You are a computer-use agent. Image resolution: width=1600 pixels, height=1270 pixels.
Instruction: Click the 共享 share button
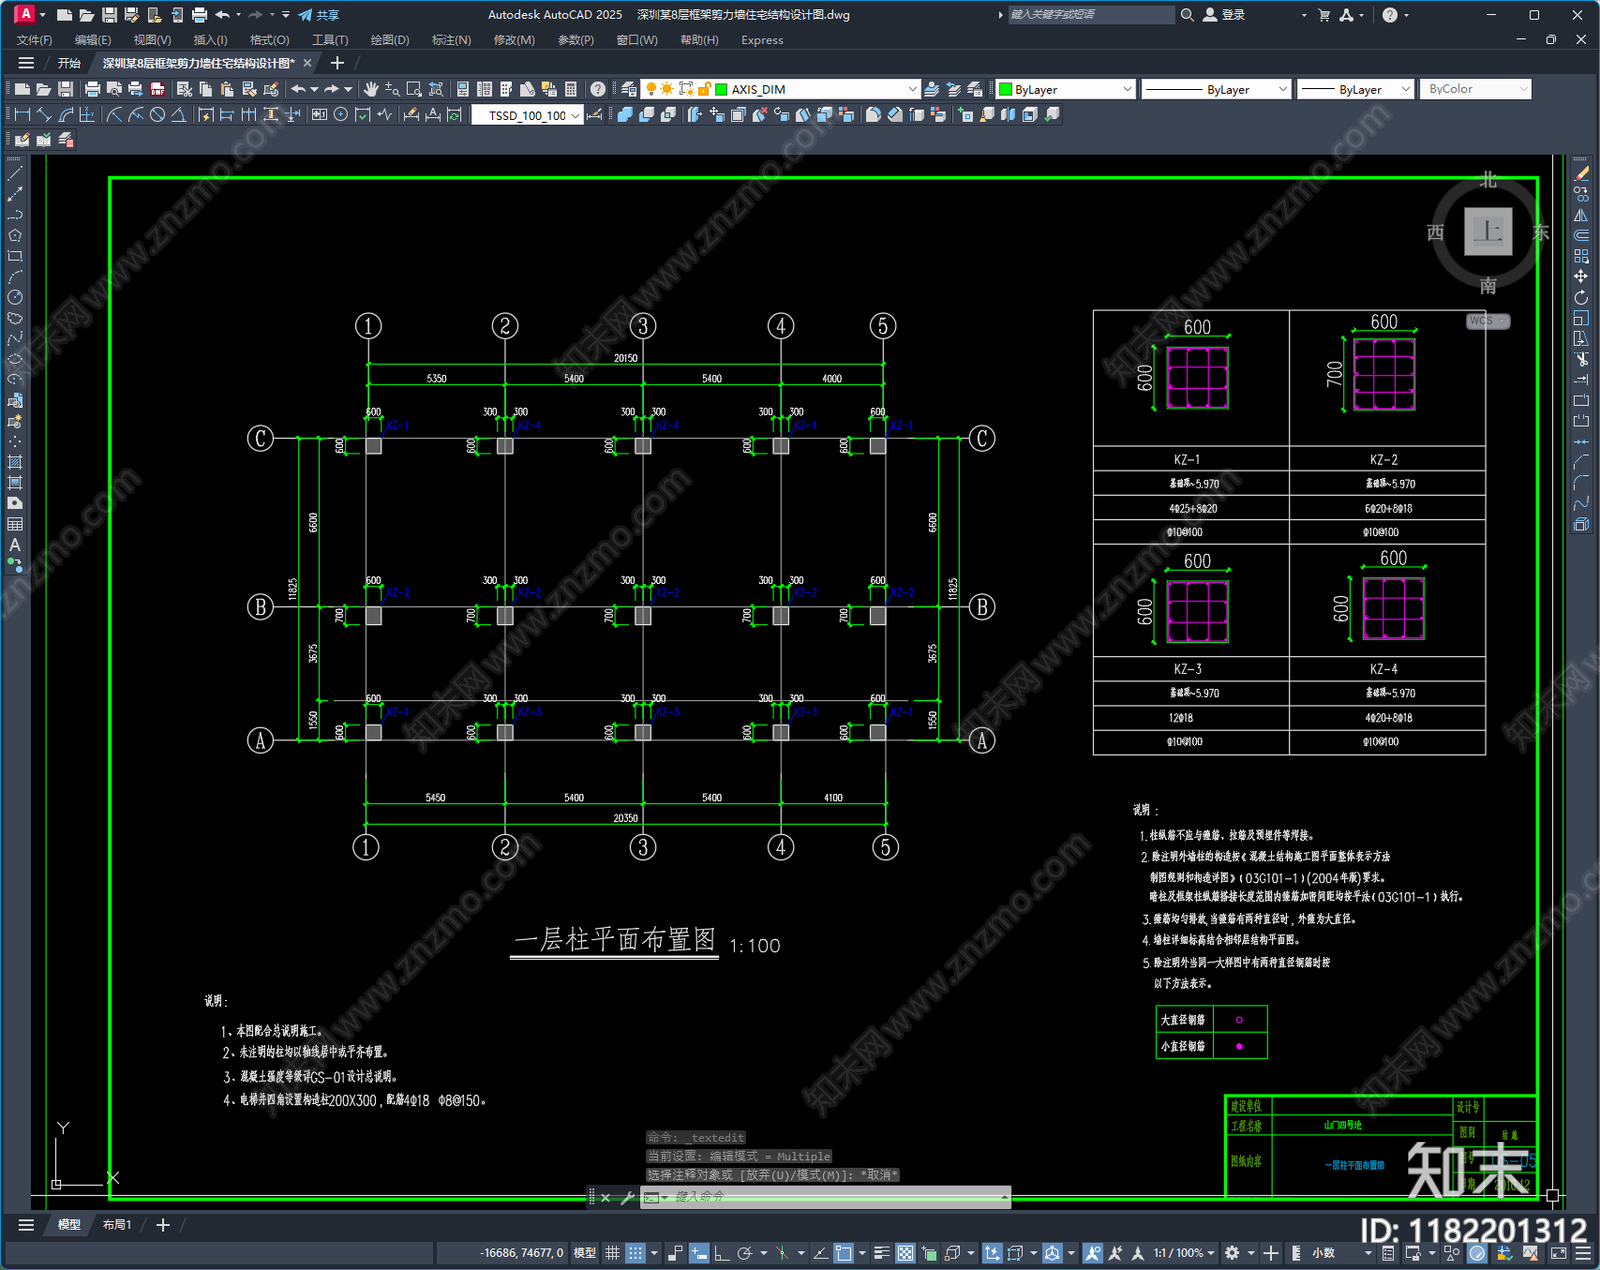319,15
